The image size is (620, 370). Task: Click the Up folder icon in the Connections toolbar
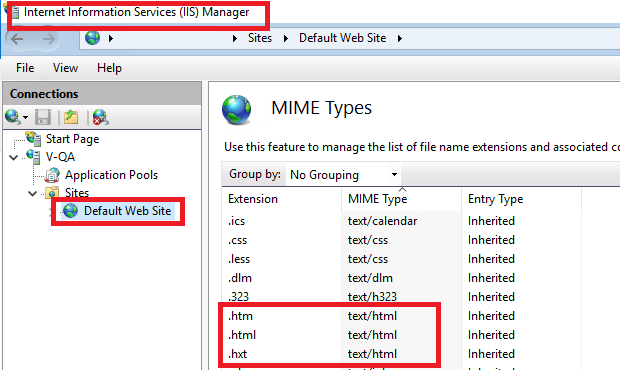pyautogui.click(x=71, y=117)
